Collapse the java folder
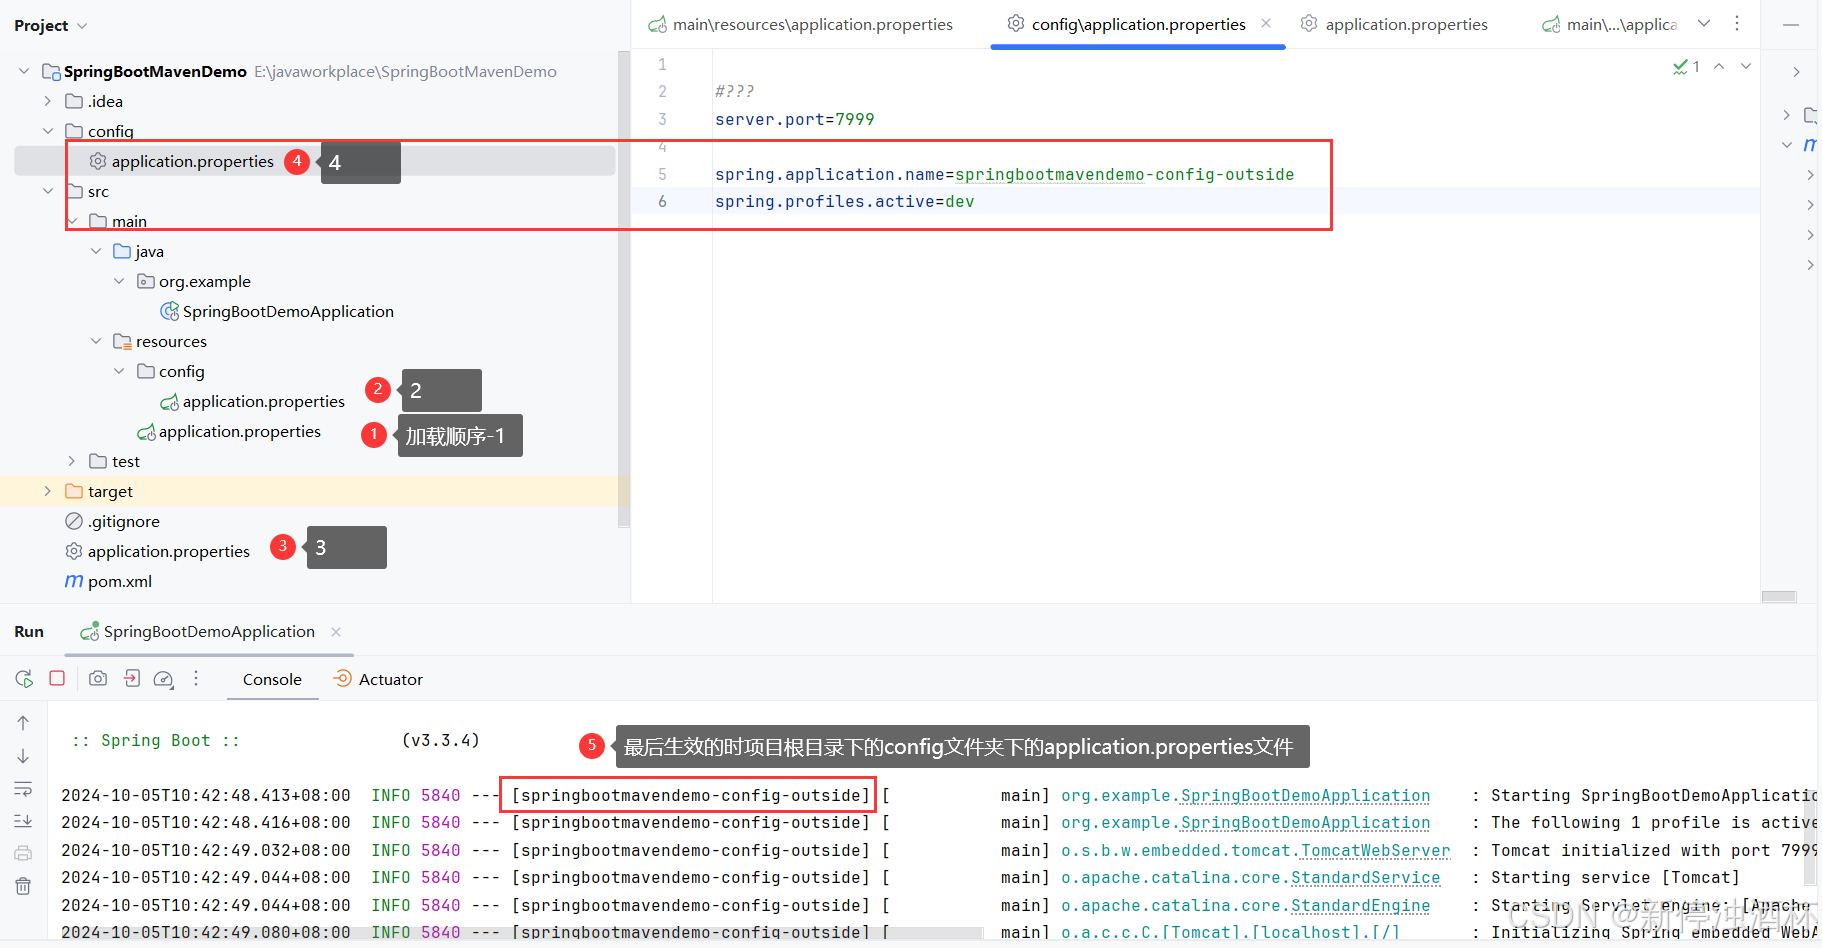 pos(96,251)
